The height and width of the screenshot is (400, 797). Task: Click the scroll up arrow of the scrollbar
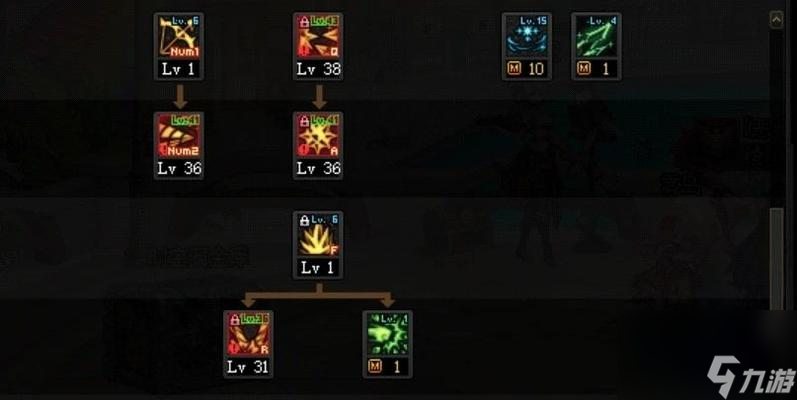click(776, 20)
